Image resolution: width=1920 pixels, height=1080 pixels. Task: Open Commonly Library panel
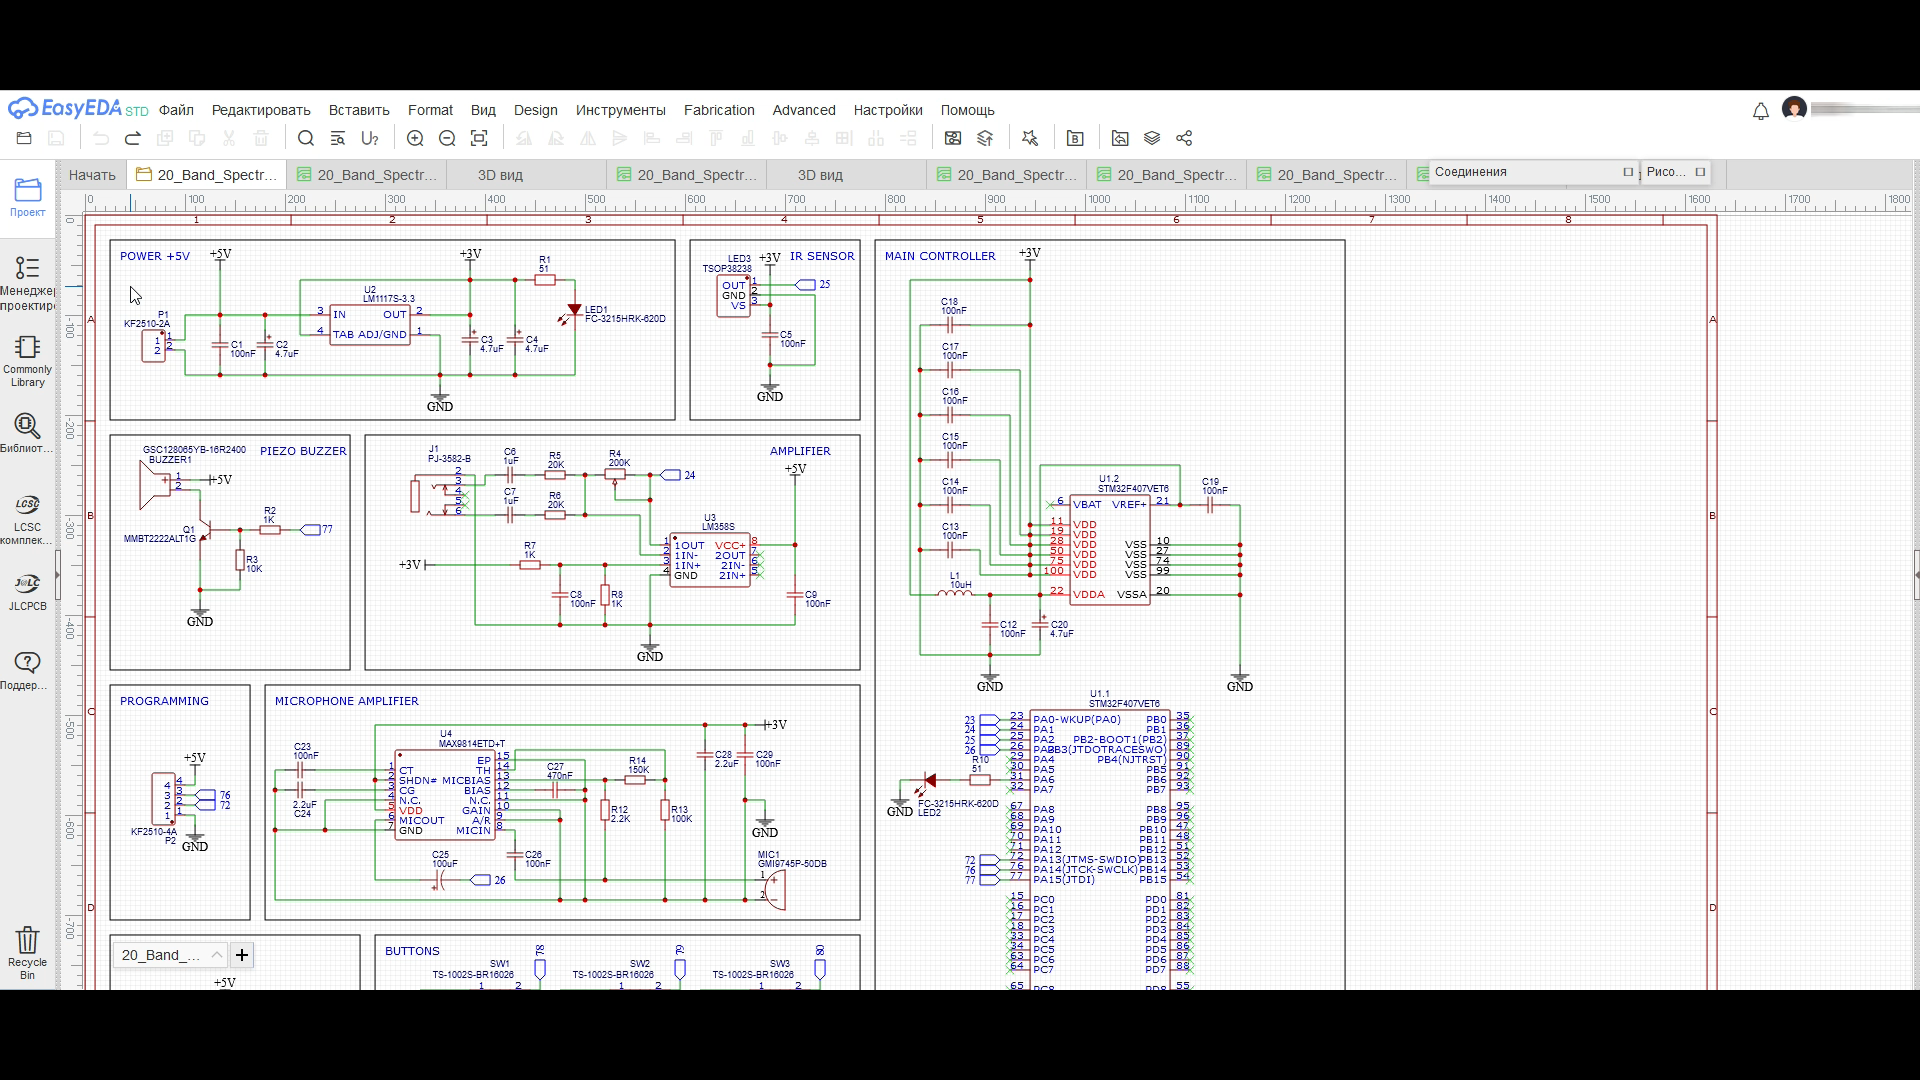(27, 360)
